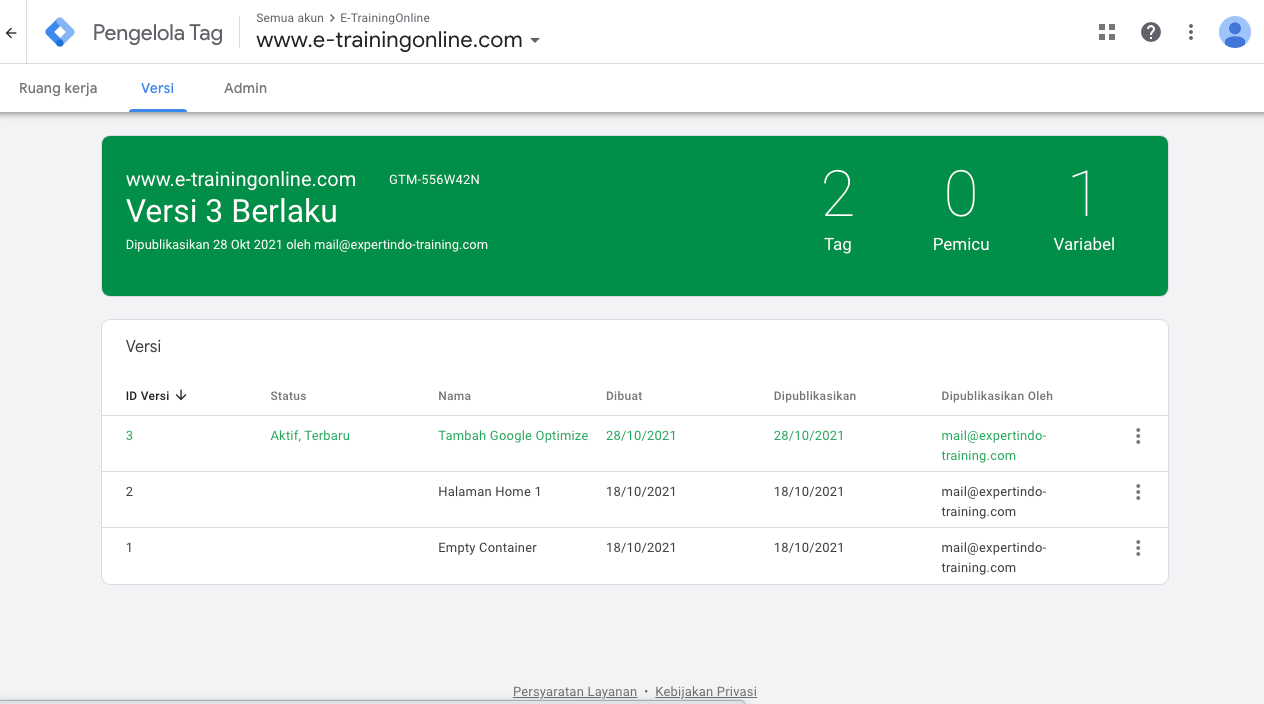This screenshot has width=1264, height=704.
Task: Click version ID 2 cell
Action: (x=129, y=492)
